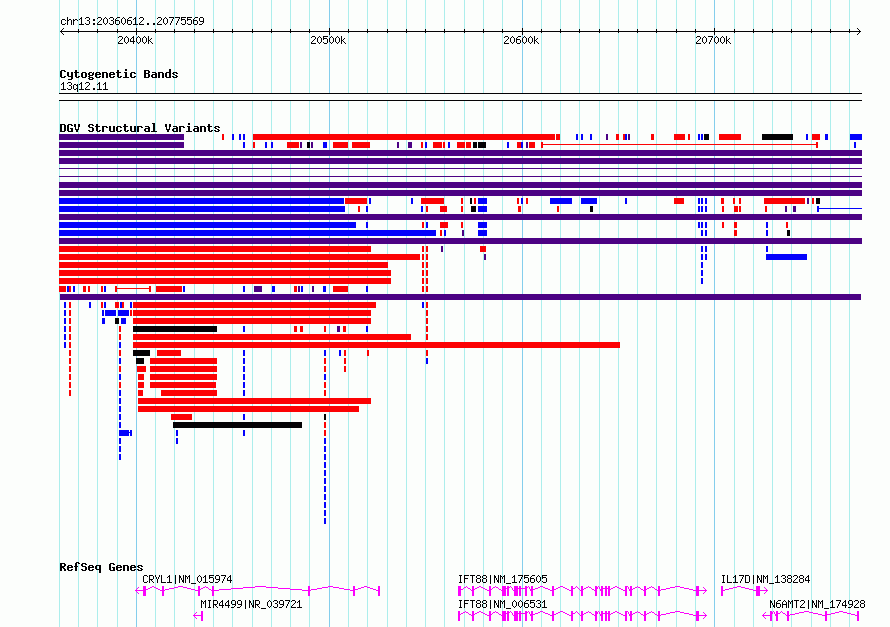This screenshot has width=890, height=627.
Task: Select the IFT88 NM_006531 transcript glyph
Action: click(582, 616)
